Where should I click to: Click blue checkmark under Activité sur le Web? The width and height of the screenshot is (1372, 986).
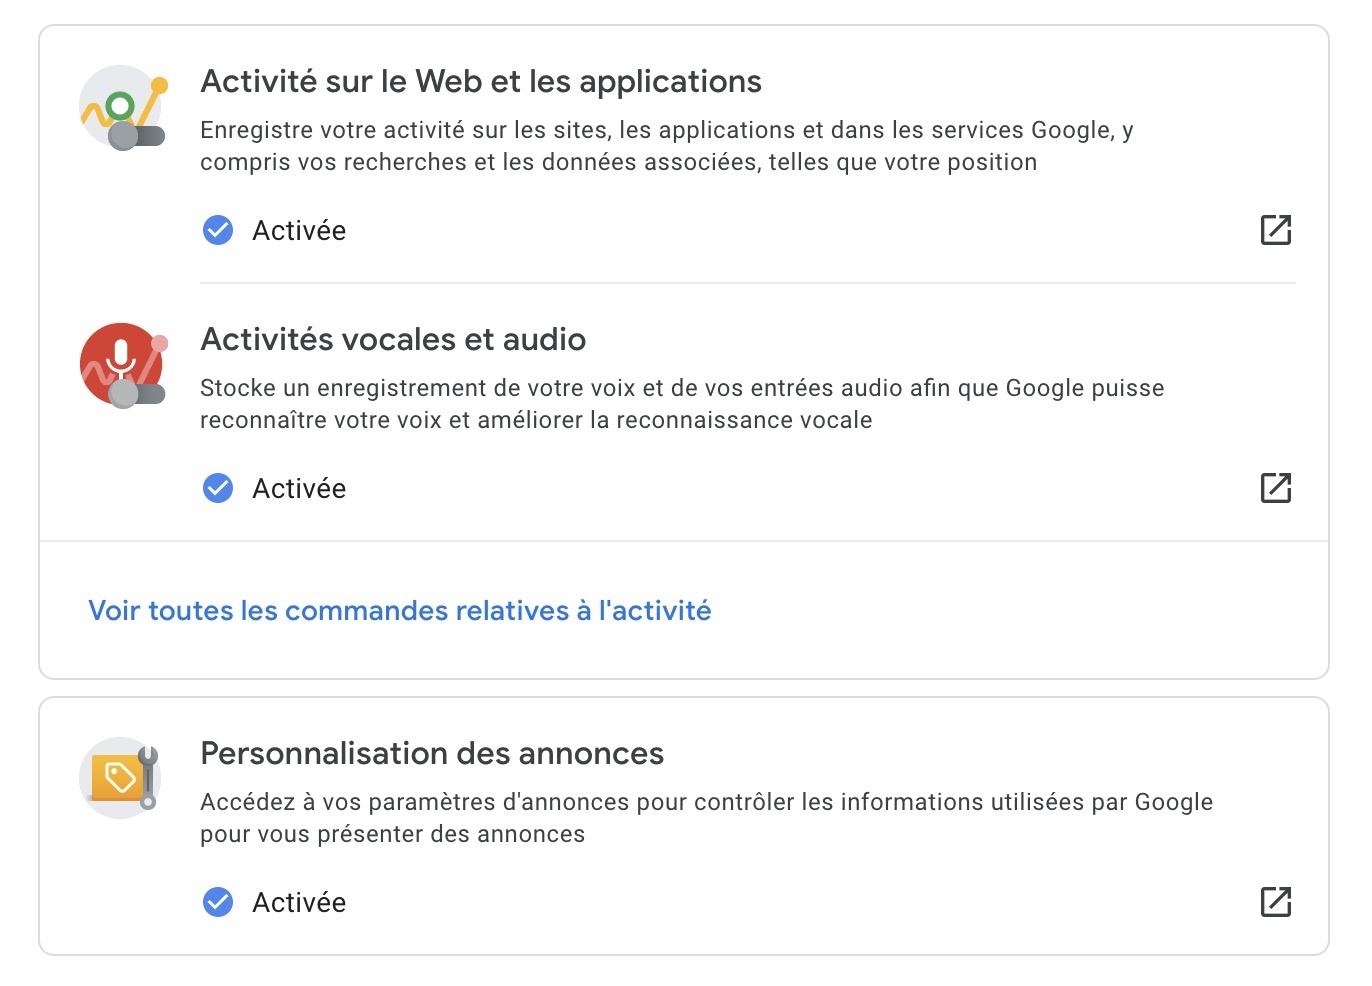click(218, 230)
